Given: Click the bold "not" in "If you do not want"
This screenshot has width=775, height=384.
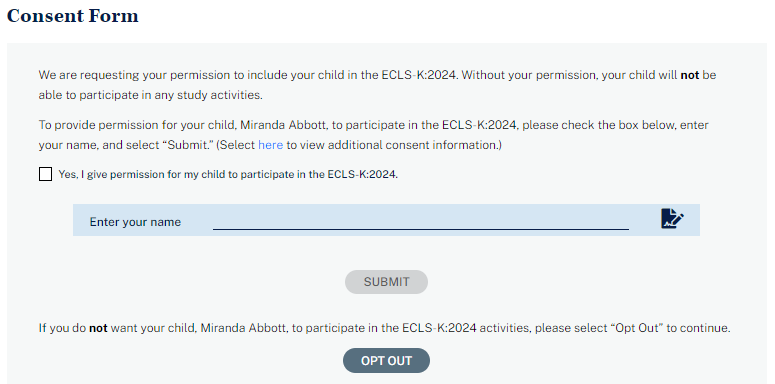Looking at the screenshot, I should [x=98, y=328].
